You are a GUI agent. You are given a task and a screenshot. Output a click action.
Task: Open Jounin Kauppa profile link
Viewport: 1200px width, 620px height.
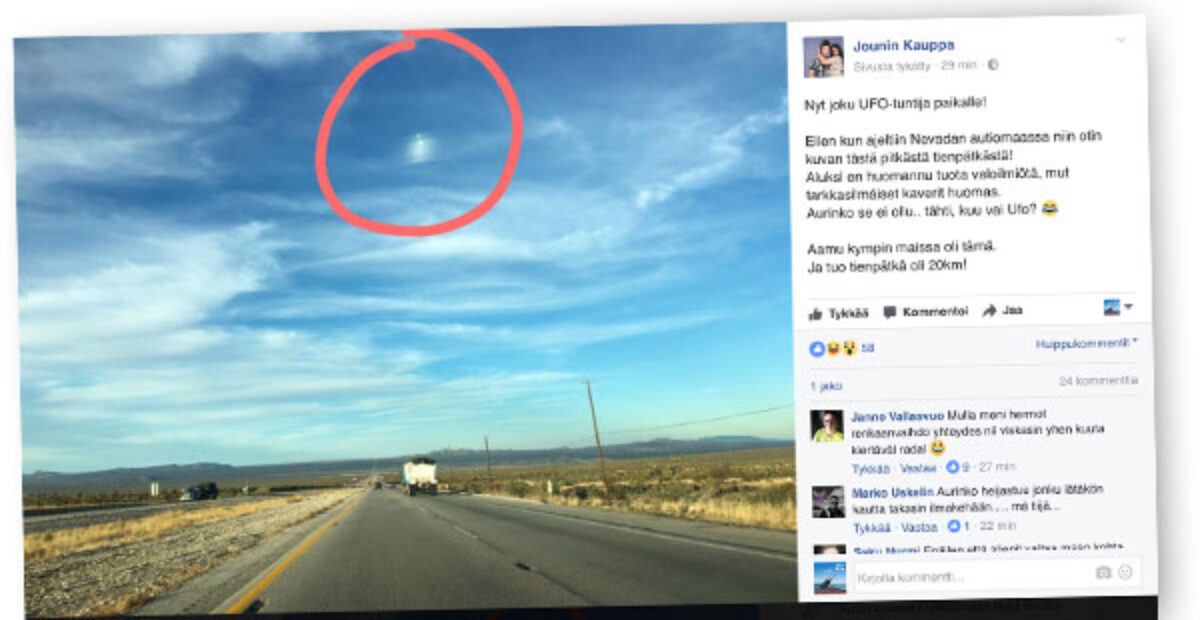point(903,46)
